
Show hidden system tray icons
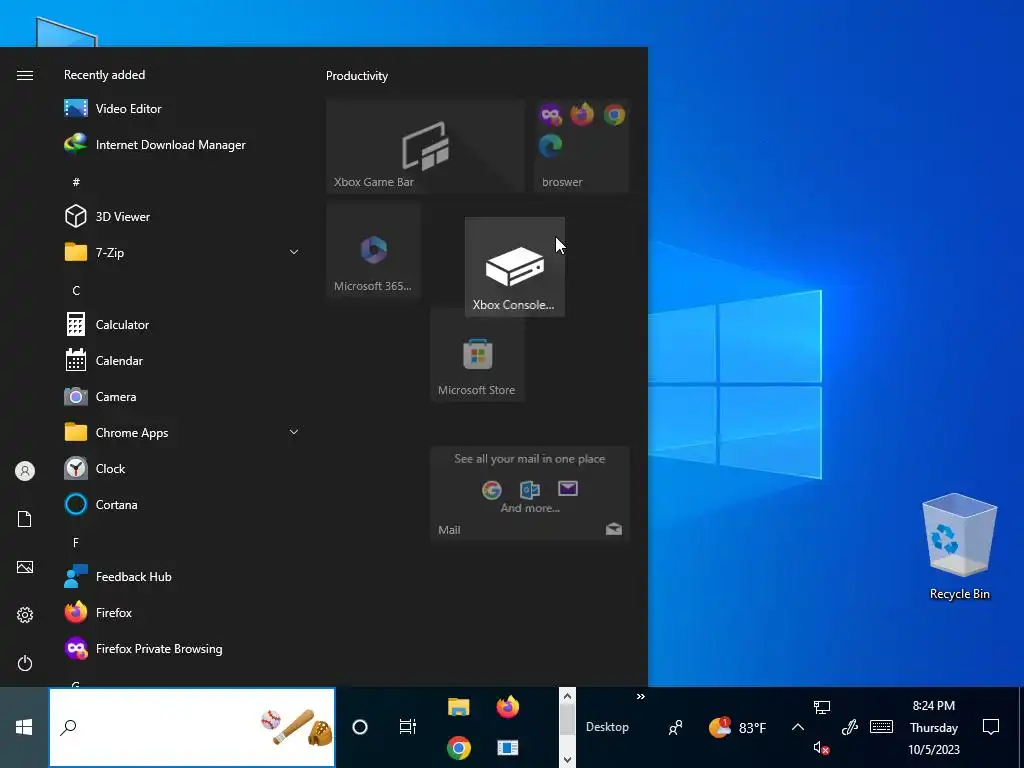tap(797, 727)
